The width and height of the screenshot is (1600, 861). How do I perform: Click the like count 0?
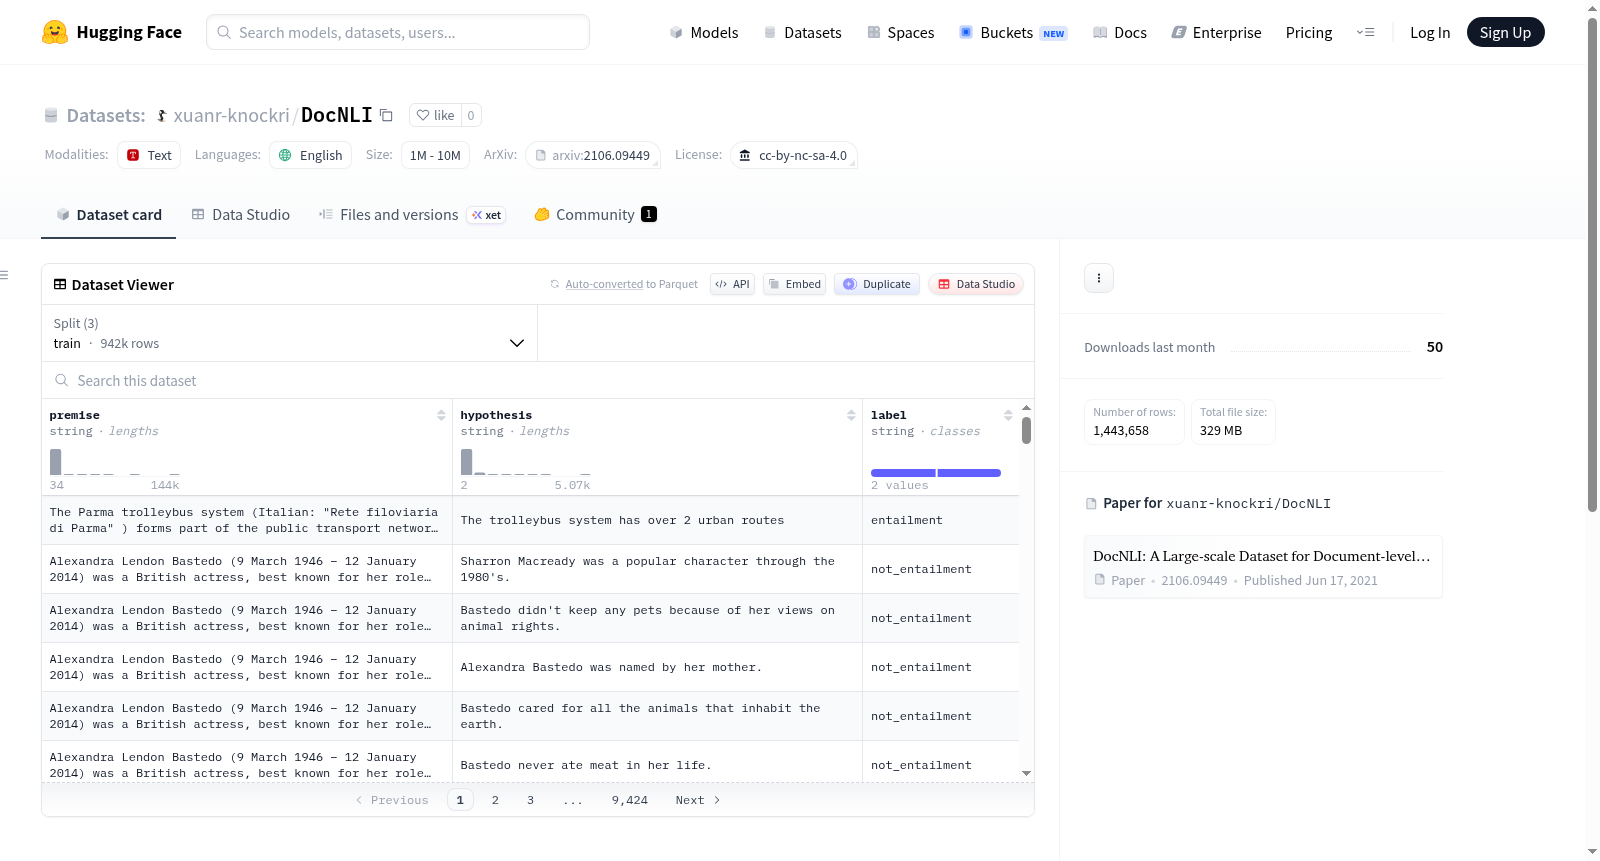click(x=471, y=115)
